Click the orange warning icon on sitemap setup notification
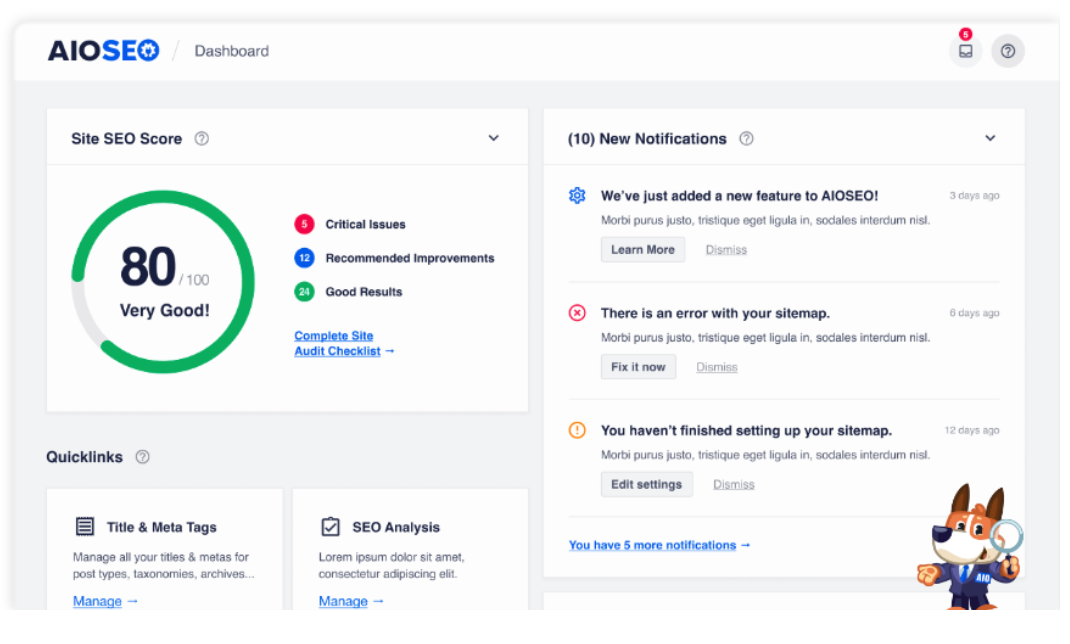 coord(577,430)
